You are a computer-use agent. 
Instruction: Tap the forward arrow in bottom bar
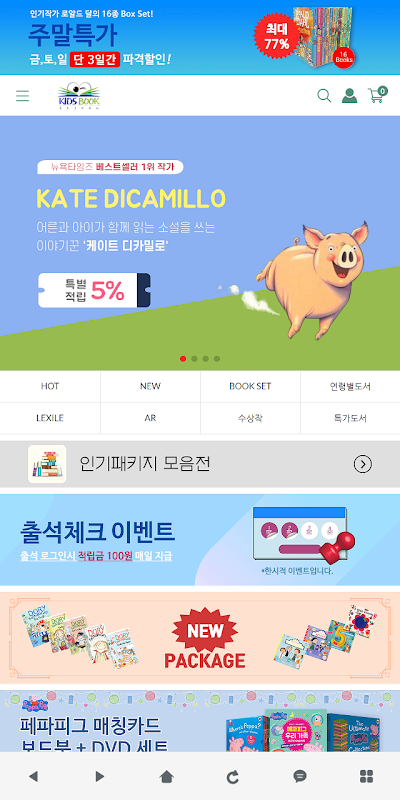pyautogui.click(x=100, y=777)
